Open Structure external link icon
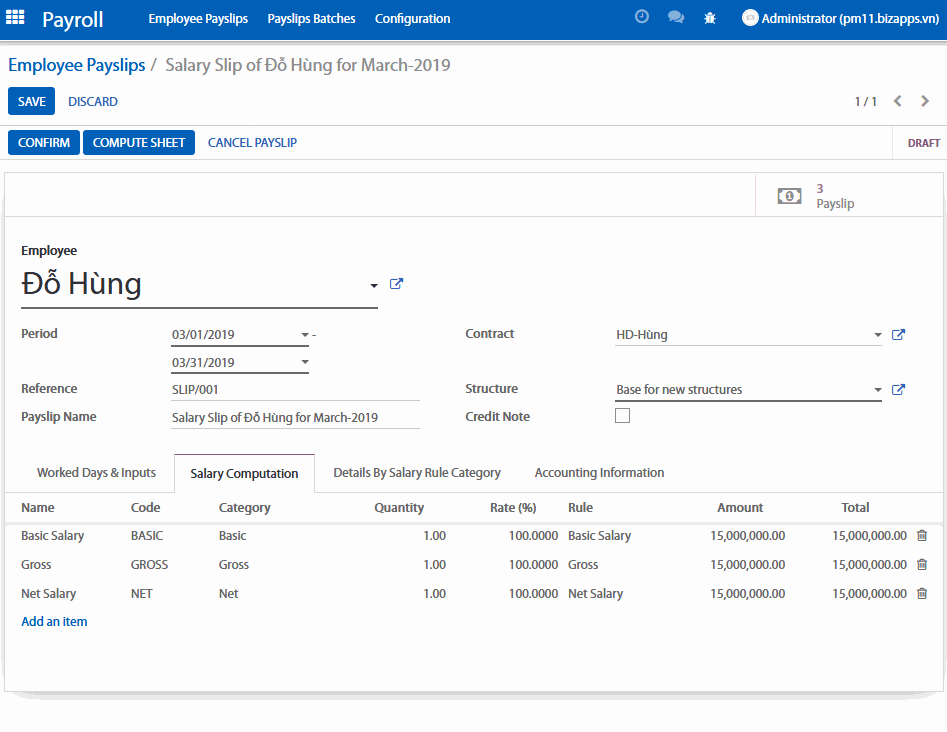The image size is (947, 732). point(898,390)
